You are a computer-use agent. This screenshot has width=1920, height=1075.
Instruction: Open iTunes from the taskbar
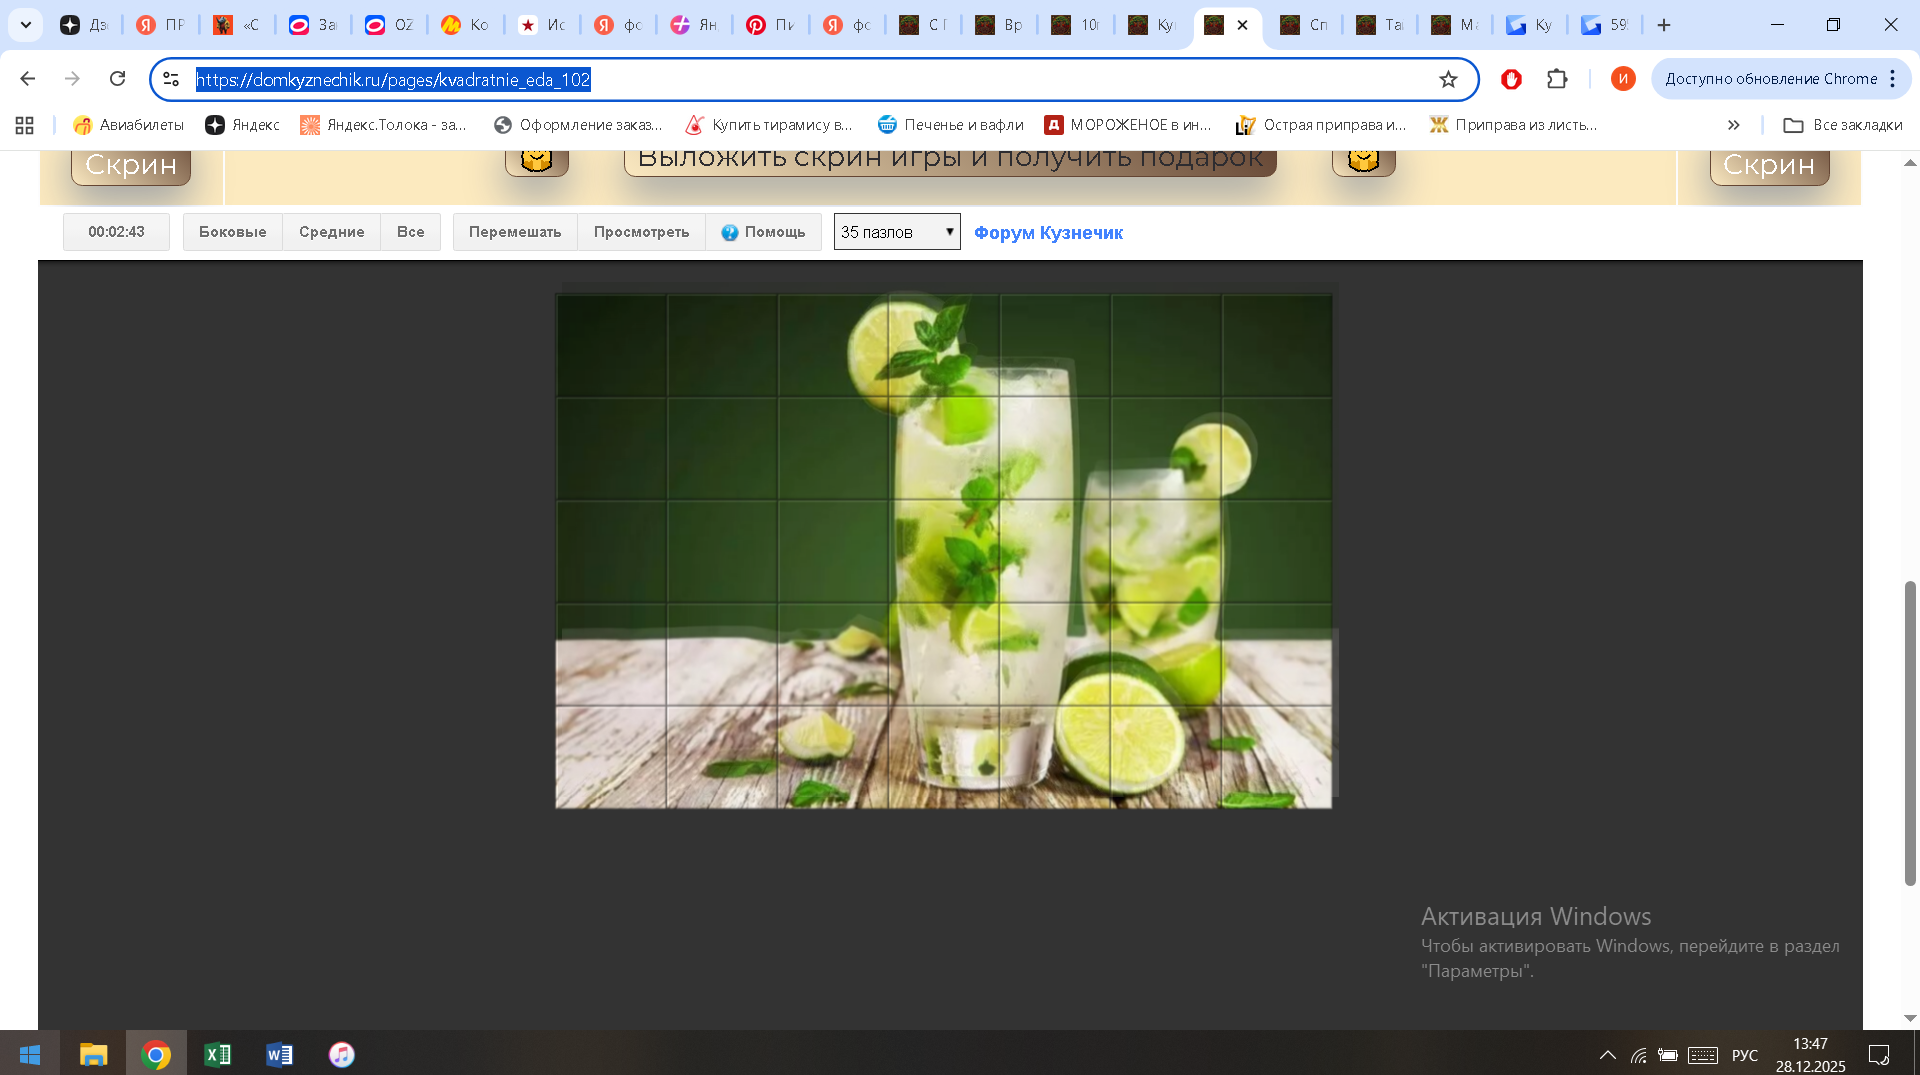pyautogui.click(x=341, y=1054)
